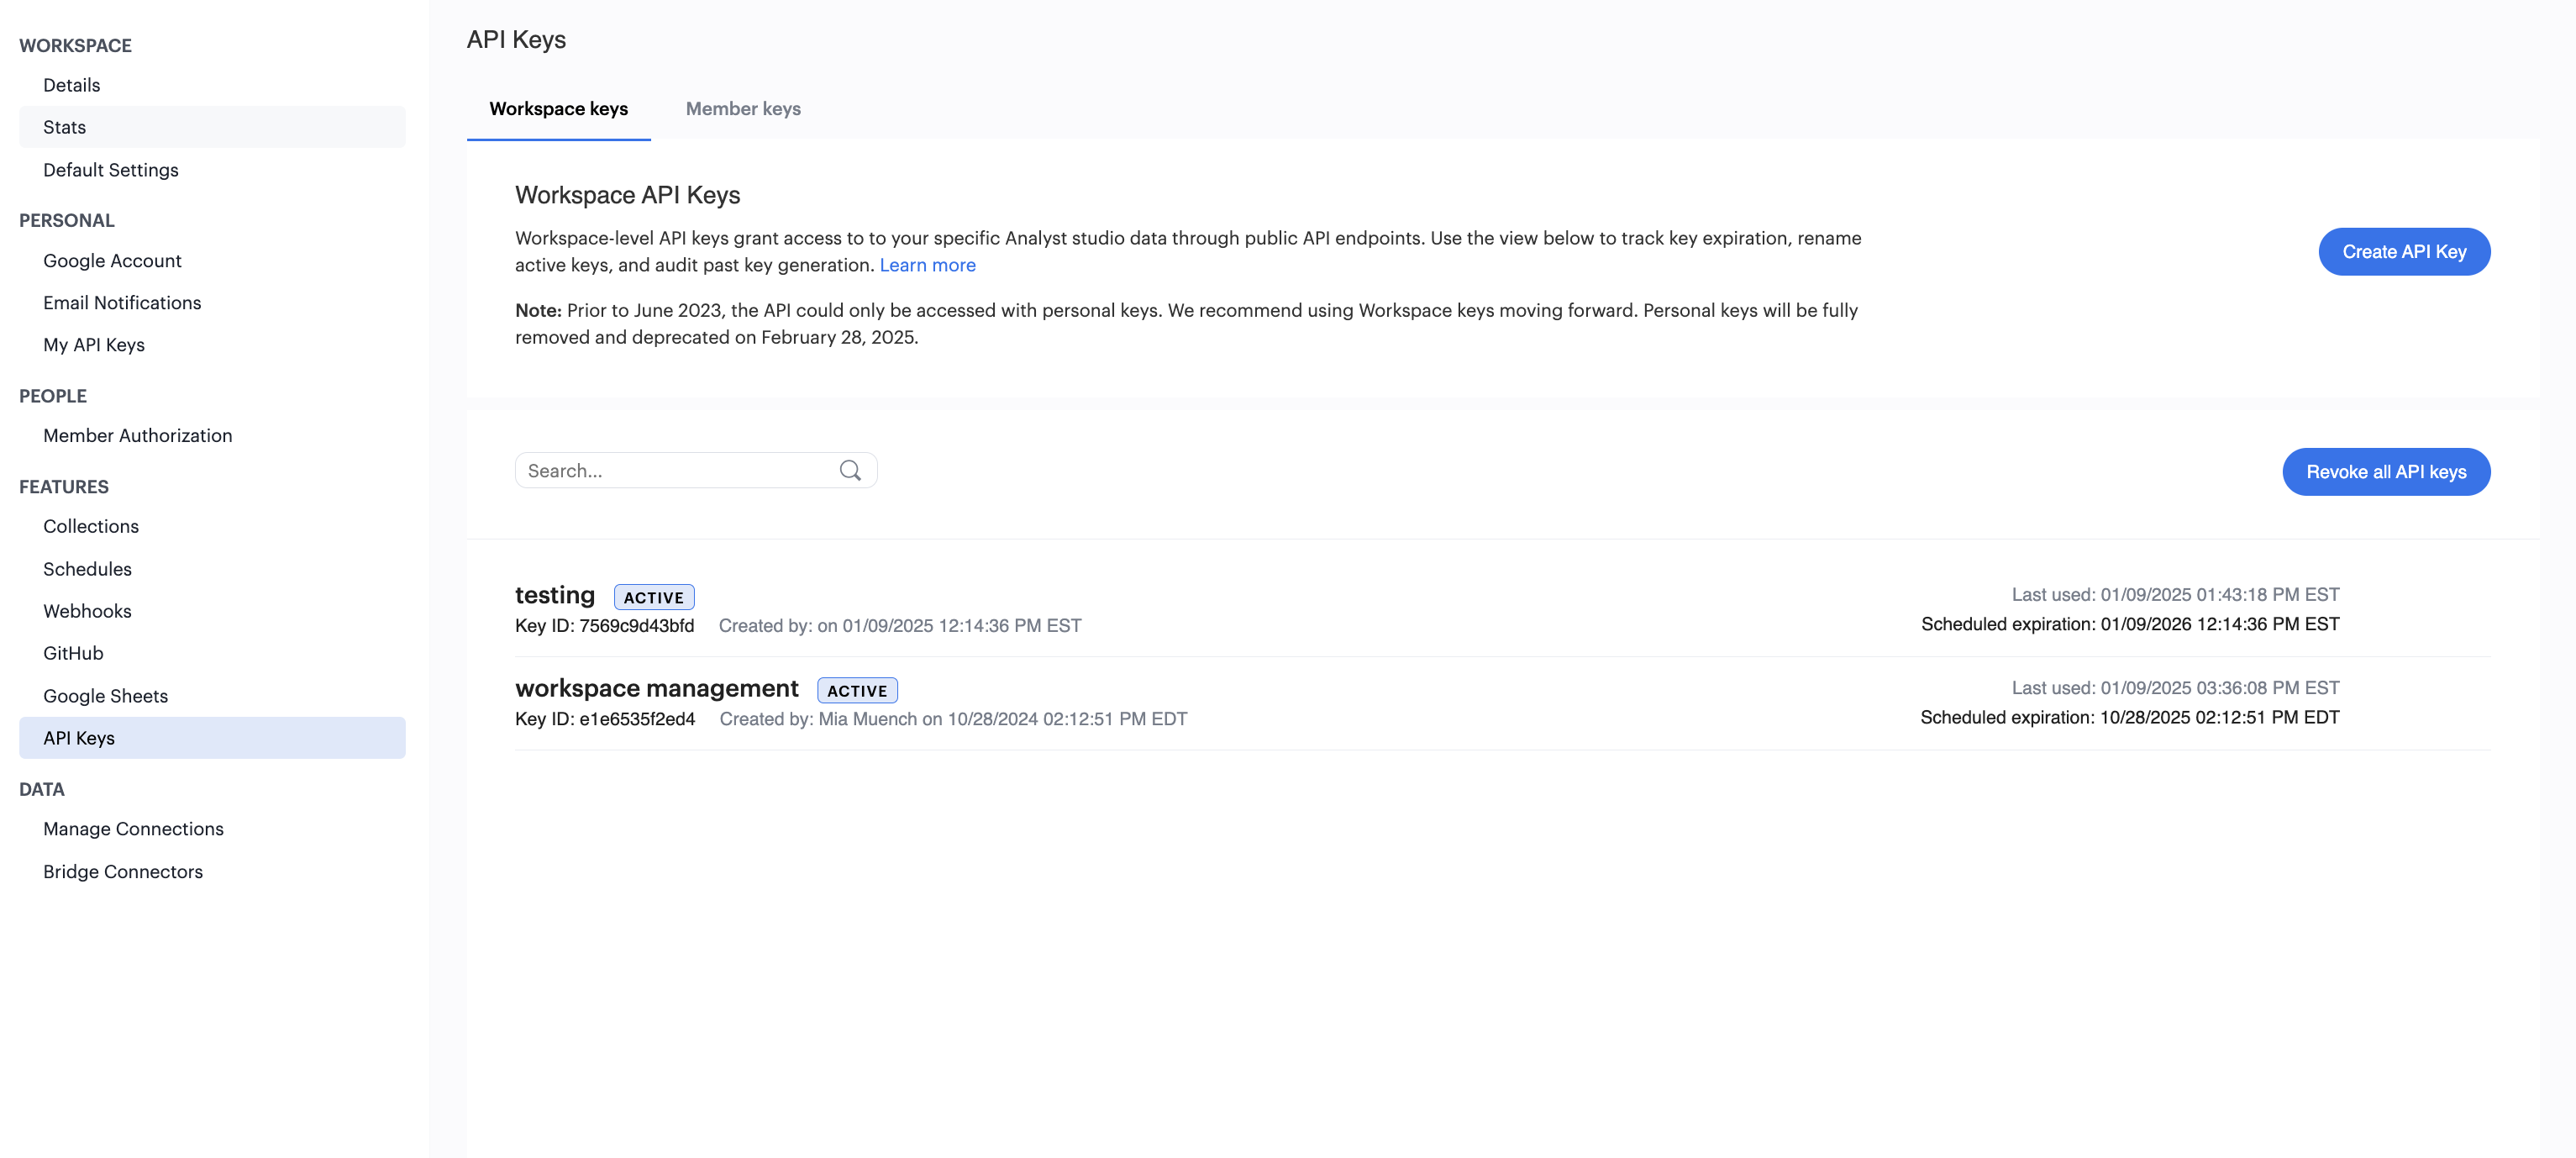Select Bridge Connectors in sidebar
2576x1158 pixels.
coord(122,871)
